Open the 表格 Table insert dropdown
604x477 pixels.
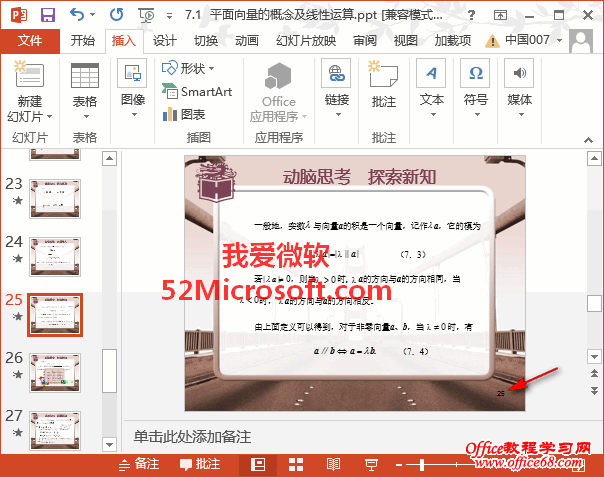click(x=85, y=92)
